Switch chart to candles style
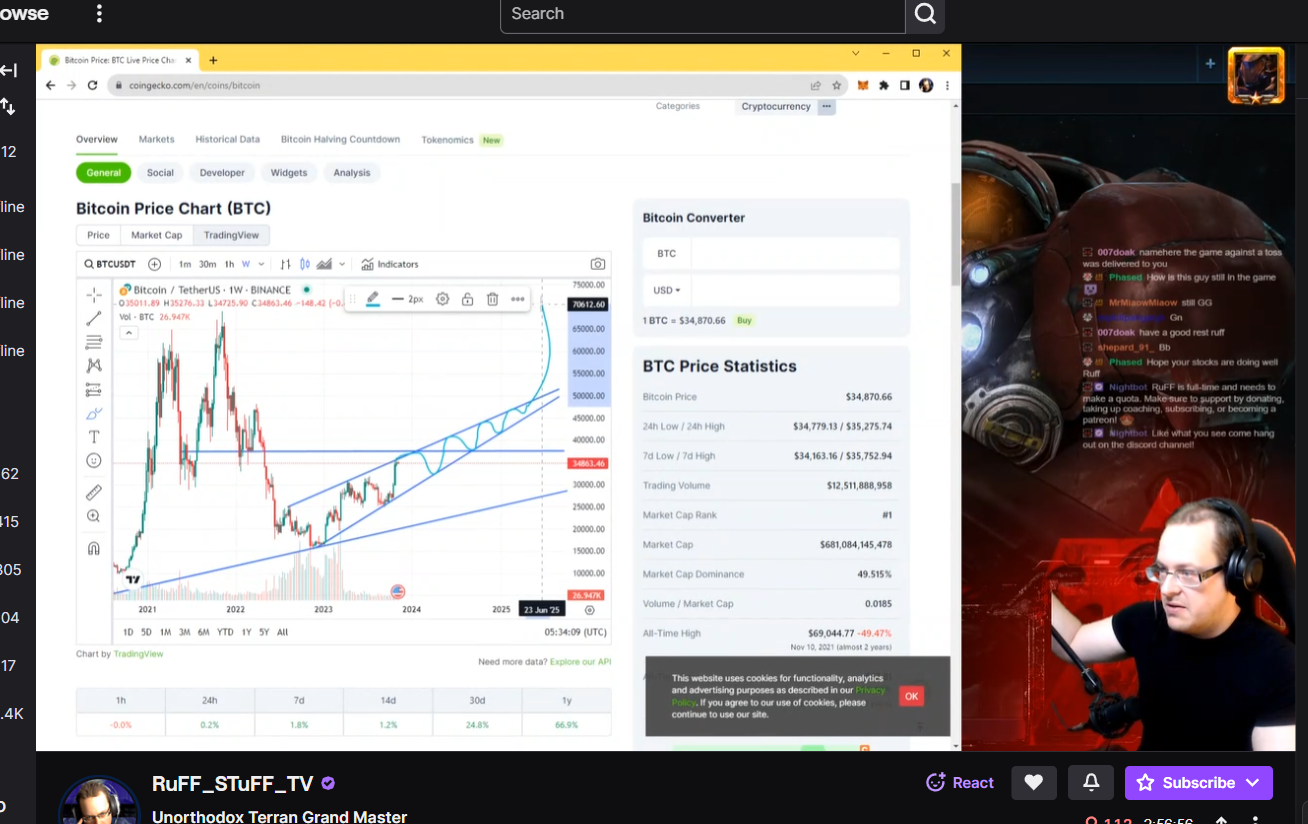Viewport: 1308px width, 824px height. coord(305,264)
